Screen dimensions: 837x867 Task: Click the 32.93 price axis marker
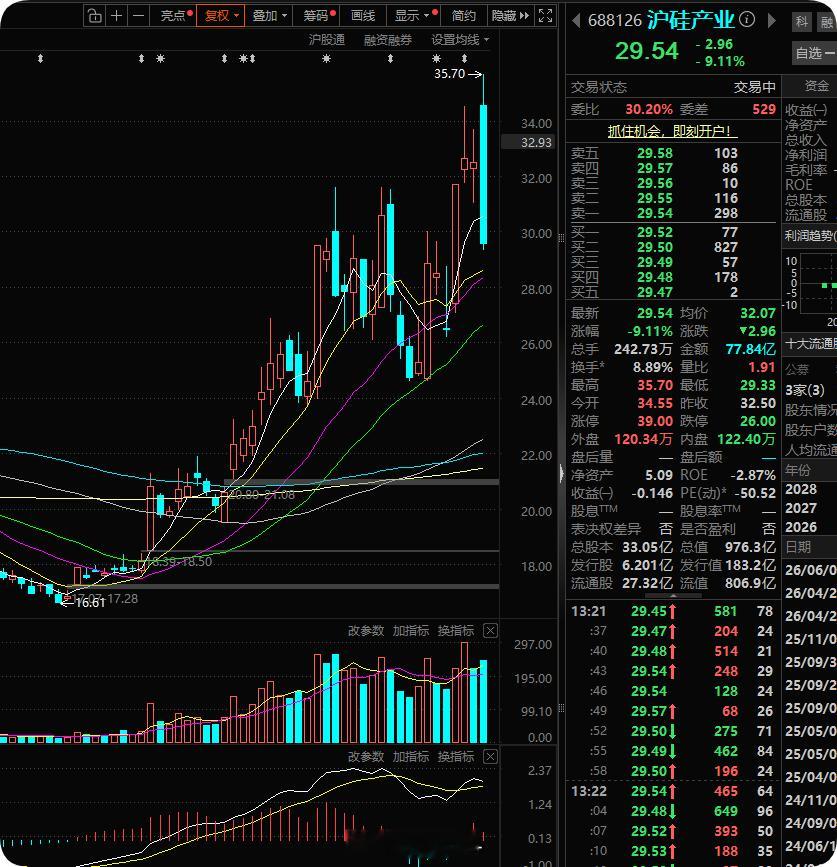tap(529, 142)
